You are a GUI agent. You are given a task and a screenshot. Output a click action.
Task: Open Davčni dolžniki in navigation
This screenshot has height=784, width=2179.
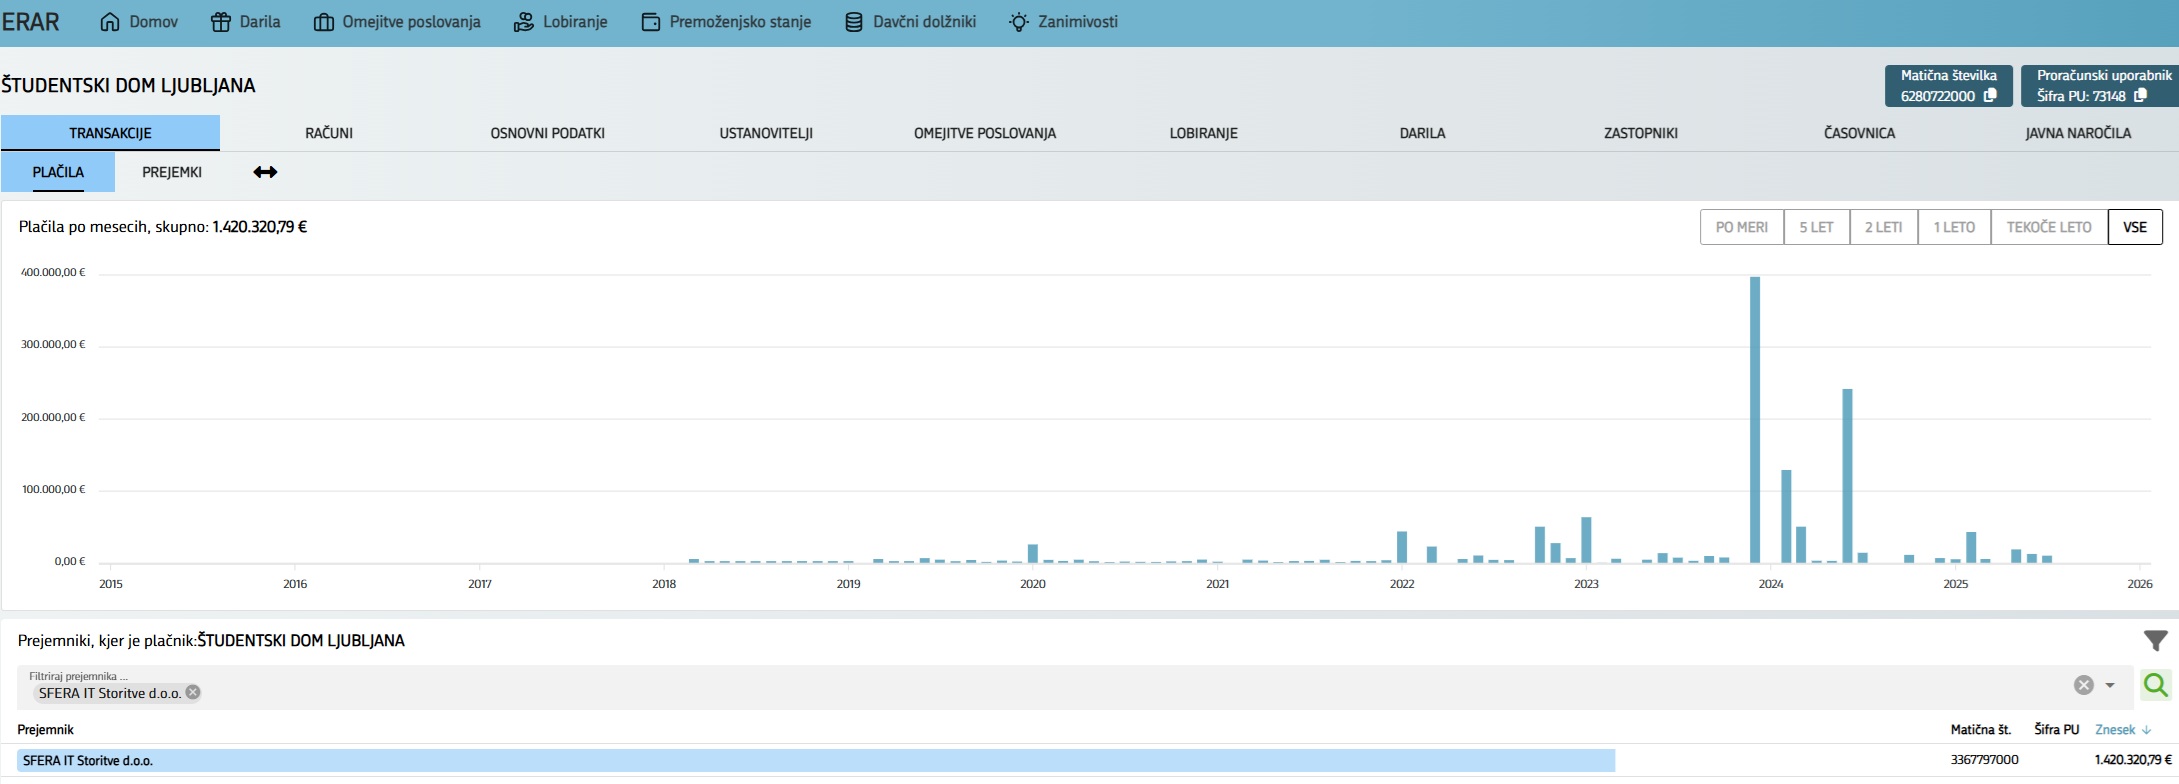click(910, 22)
